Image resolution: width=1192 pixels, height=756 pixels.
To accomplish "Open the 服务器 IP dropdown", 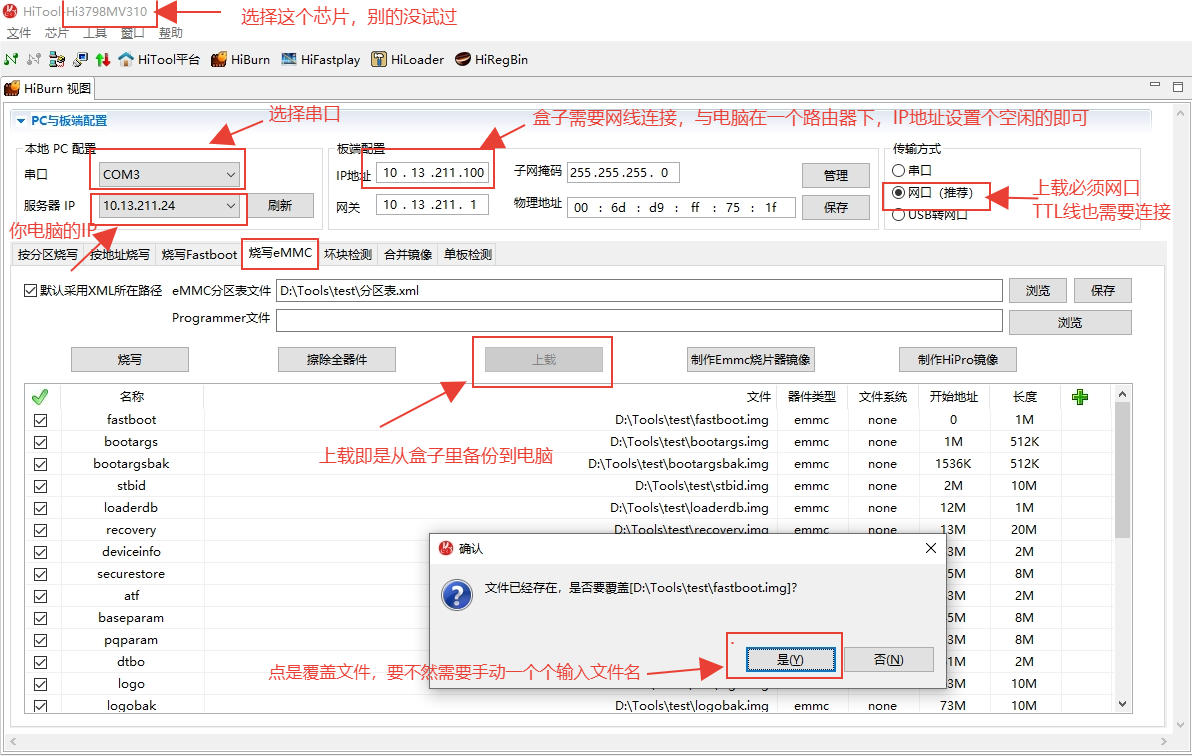I will click(x=169, y=205).
